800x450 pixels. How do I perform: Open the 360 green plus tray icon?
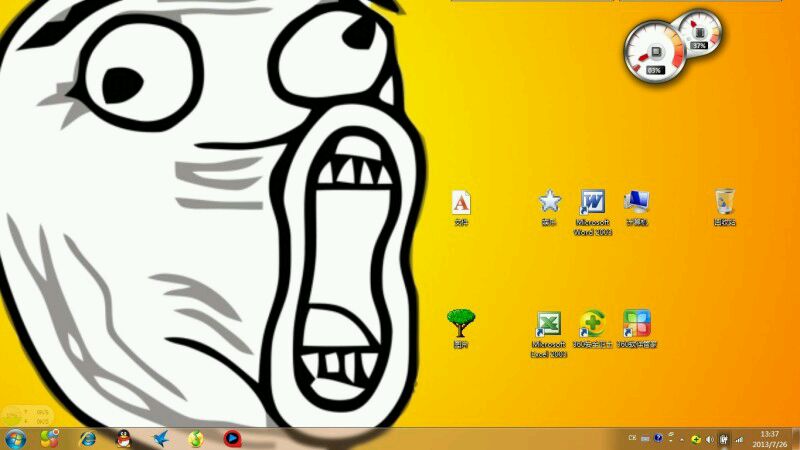[695, 439]
